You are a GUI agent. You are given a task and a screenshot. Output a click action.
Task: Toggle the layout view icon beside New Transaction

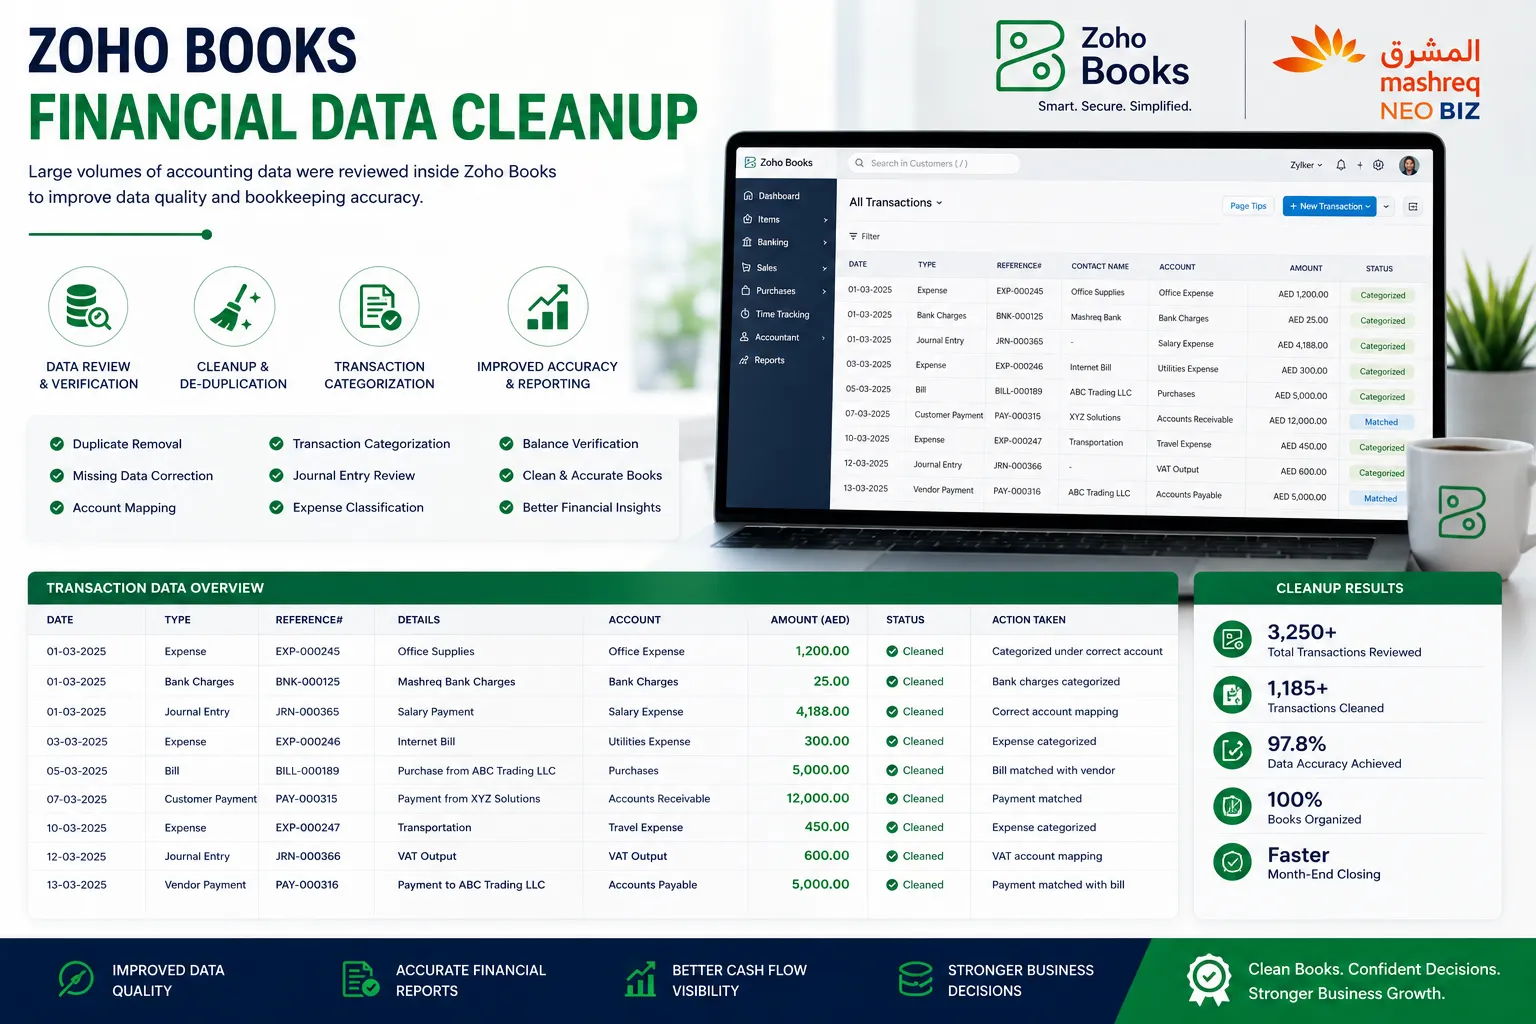[1413, 207]
